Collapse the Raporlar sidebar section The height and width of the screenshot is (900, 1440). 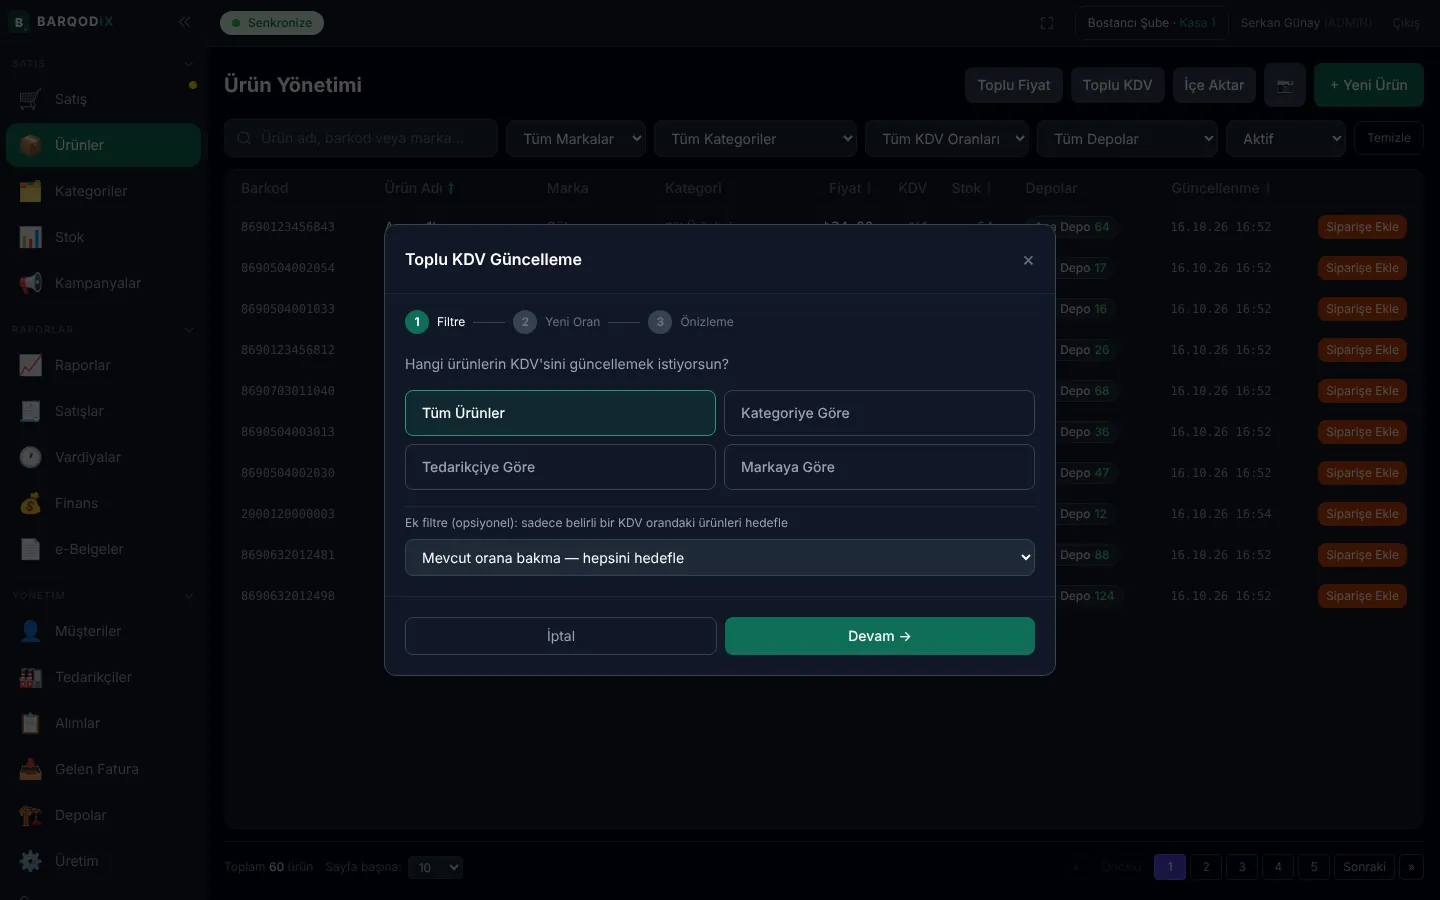189,329
